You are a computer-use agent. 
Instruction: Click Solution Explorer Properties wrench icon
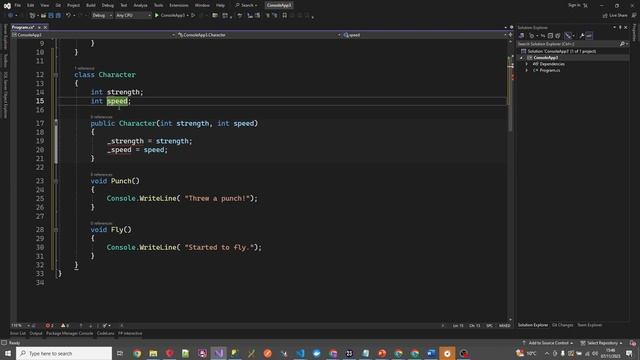(x=582, y=36)
